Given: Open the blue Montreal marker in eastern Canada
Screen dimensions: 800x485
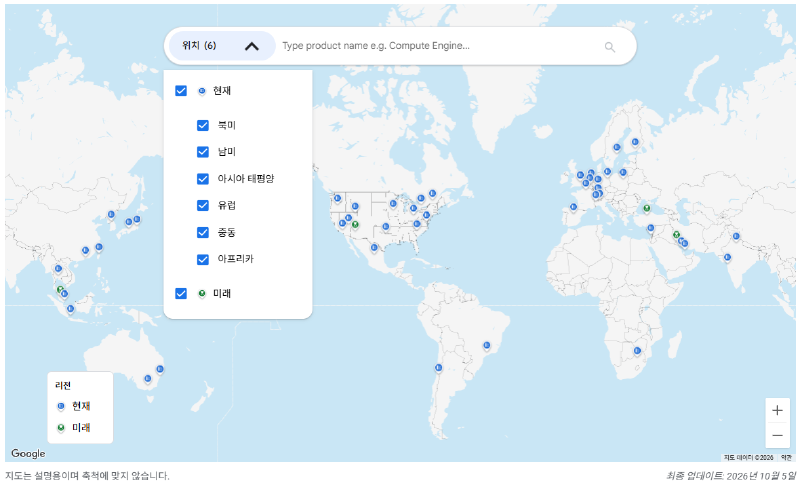Looking at the screenshot, I should [x=432, y=194].
